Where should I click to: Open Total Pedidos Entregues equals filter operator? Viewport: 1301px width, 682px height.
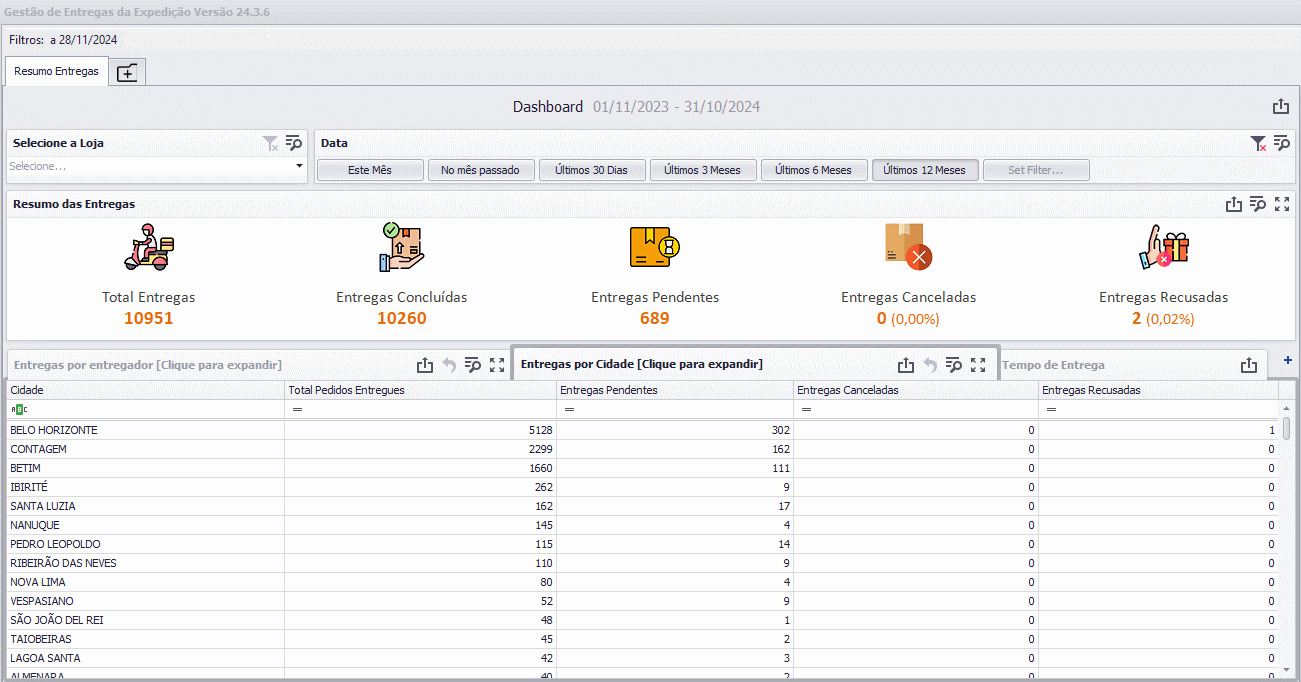[297, 410]
